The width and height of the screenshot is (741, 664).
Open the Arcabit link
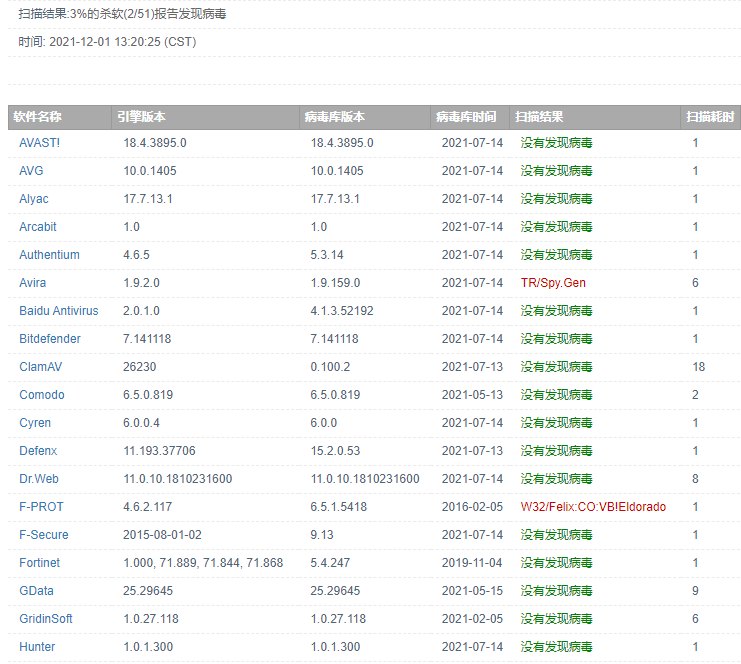click(x=37, y=227)
